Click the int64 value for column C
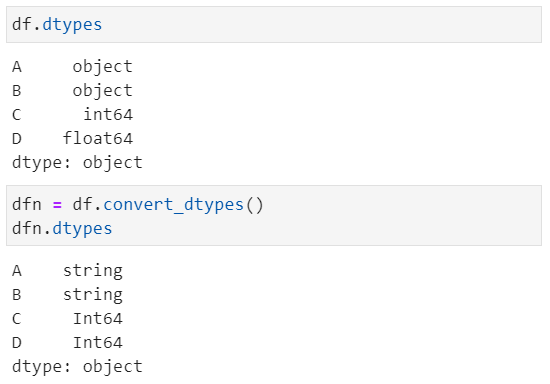 pyautogui.click(x=108, y=115)
